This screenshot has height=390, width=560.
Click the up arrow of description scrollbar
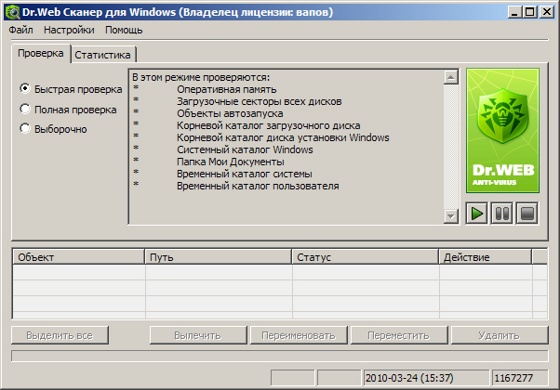pos(451,77)
